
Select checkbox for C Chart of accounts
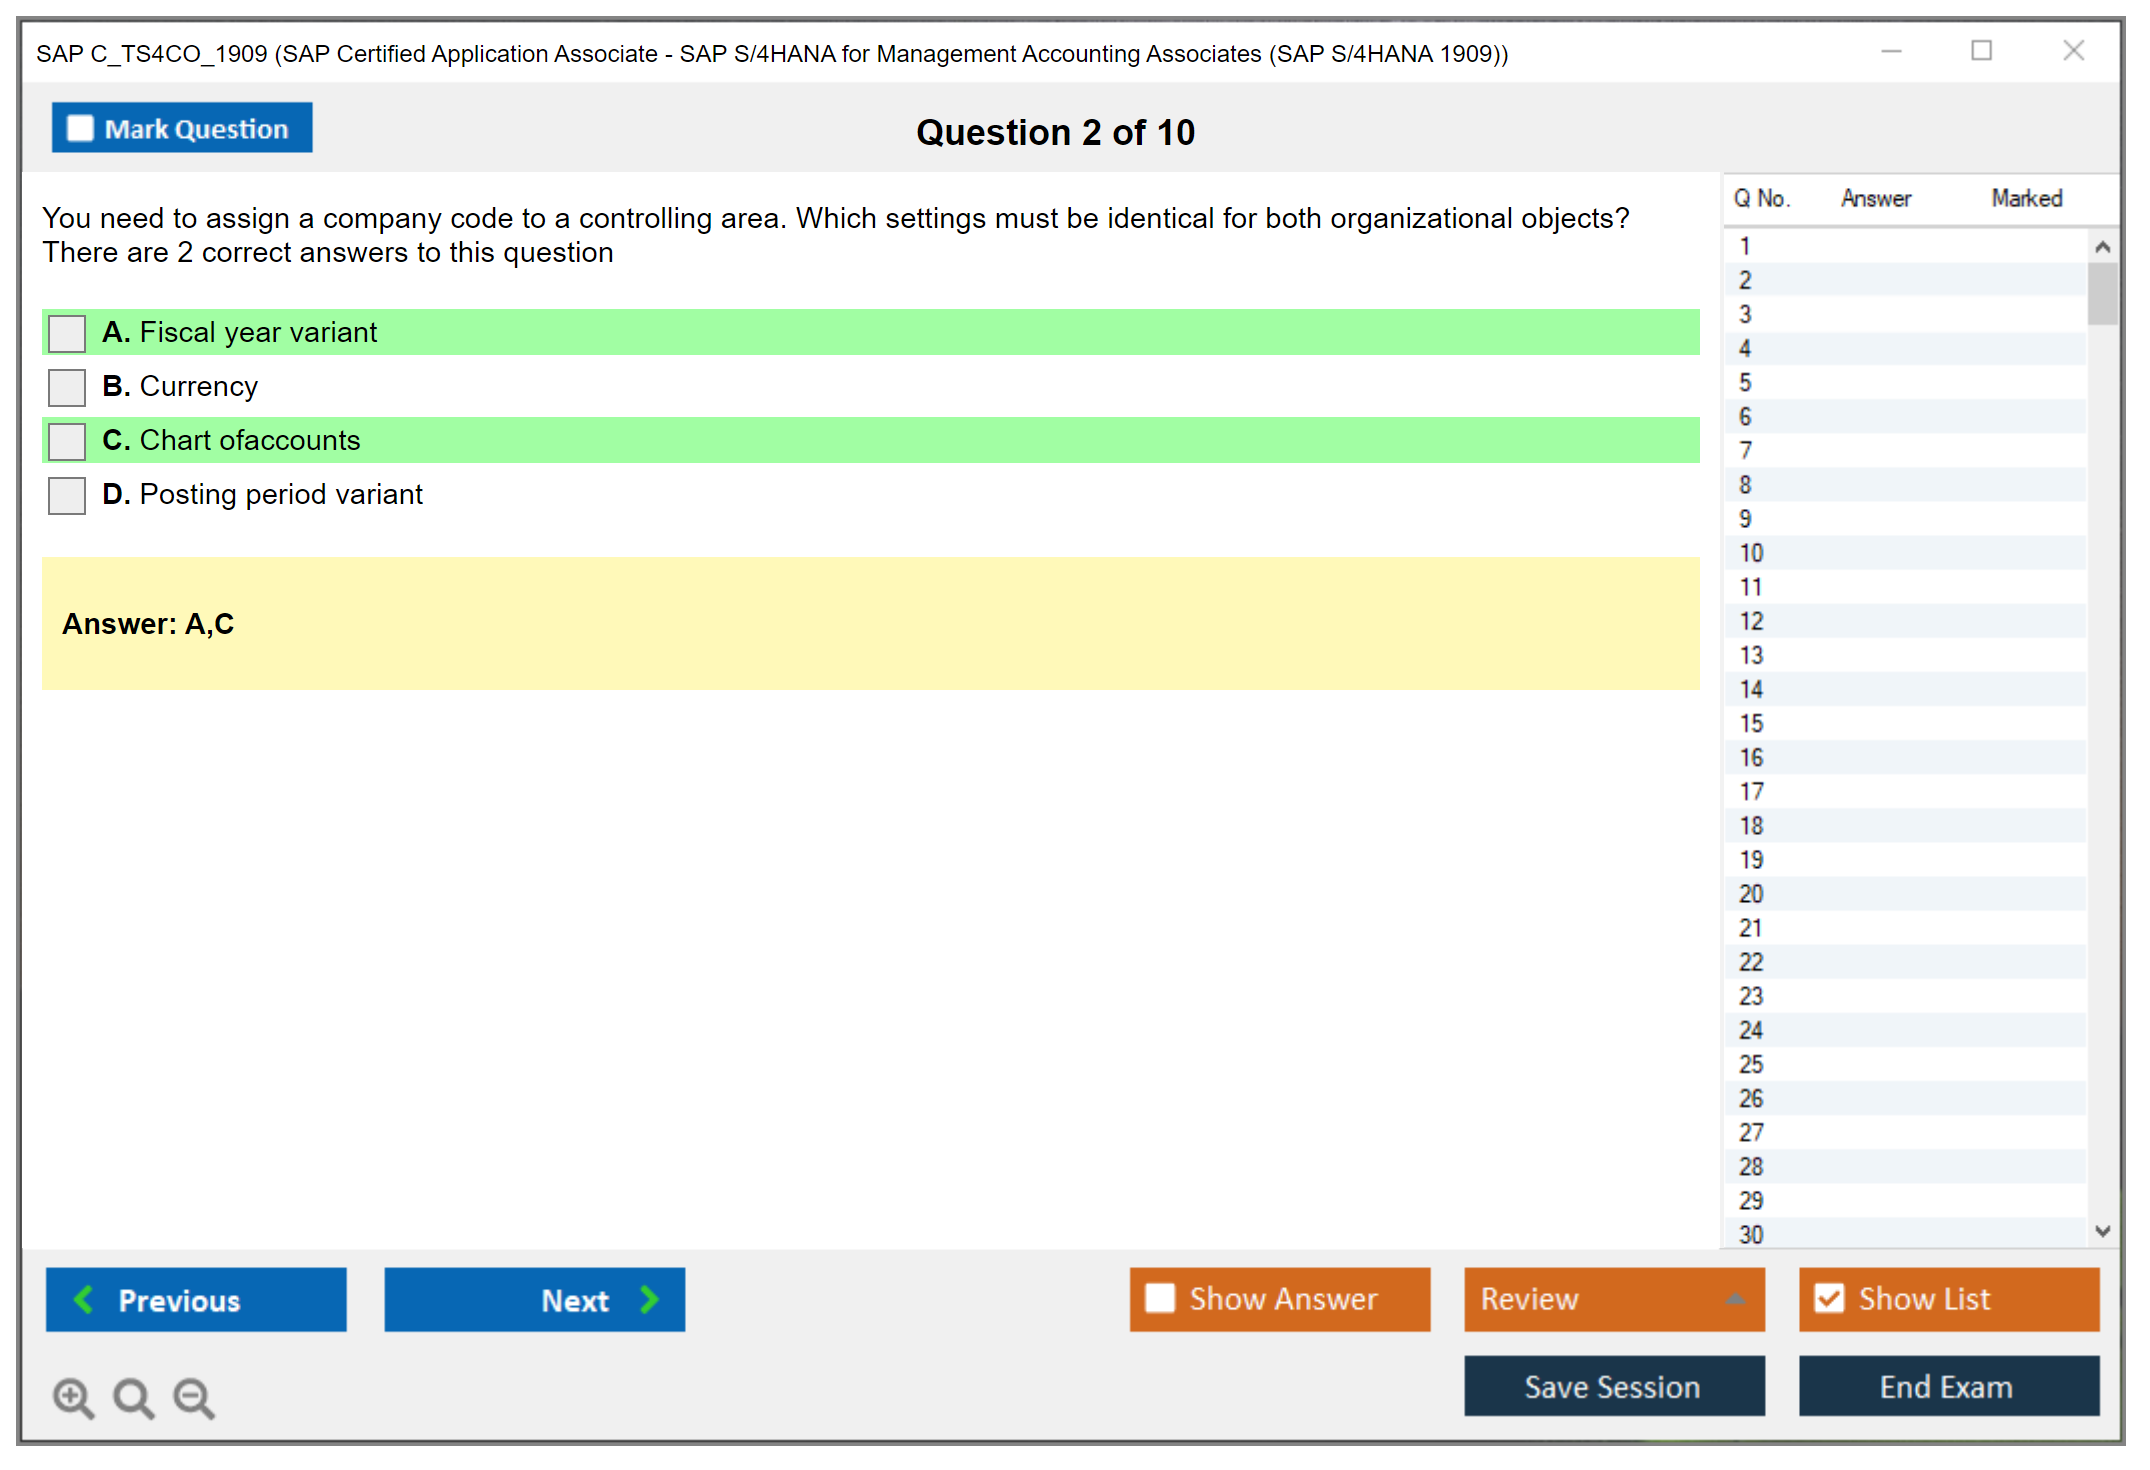click(x=67, y=441)
